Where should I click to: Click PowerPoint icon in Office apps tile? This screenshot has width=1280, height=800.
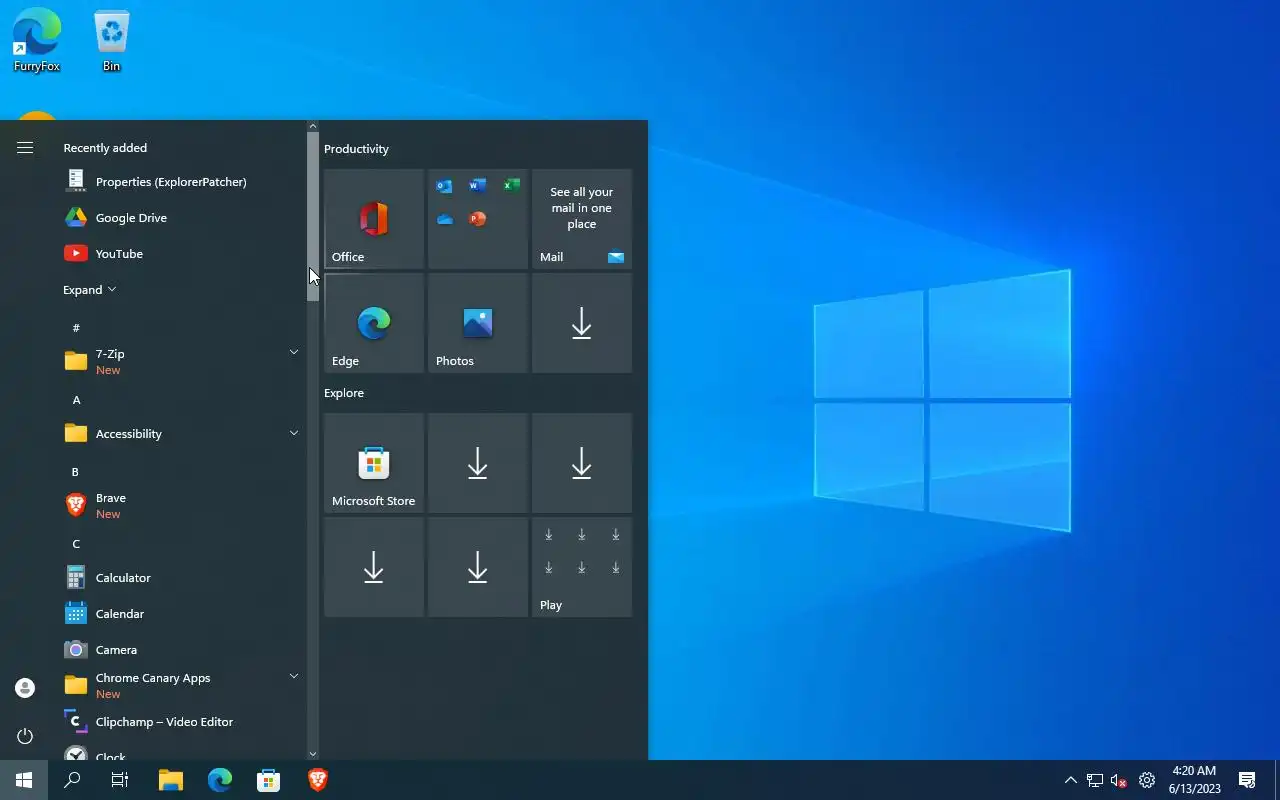pos(477,219)
